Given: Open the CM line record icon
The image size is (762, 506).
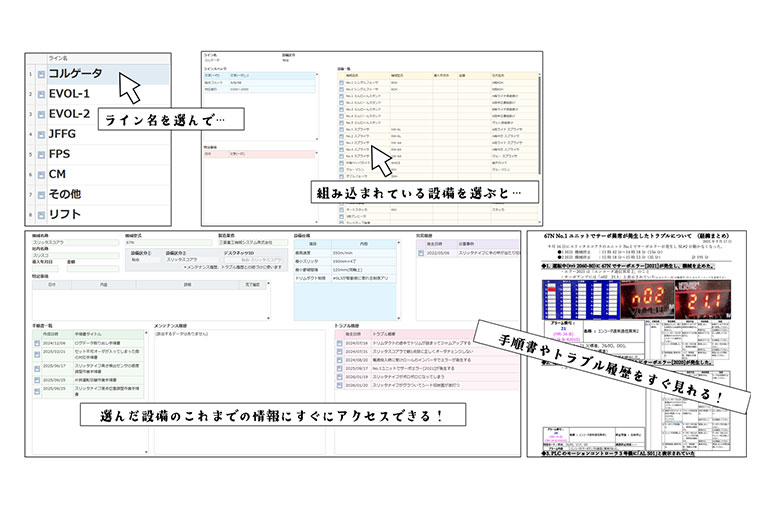Looking at the screenshot, I should [x=39, y=174].
